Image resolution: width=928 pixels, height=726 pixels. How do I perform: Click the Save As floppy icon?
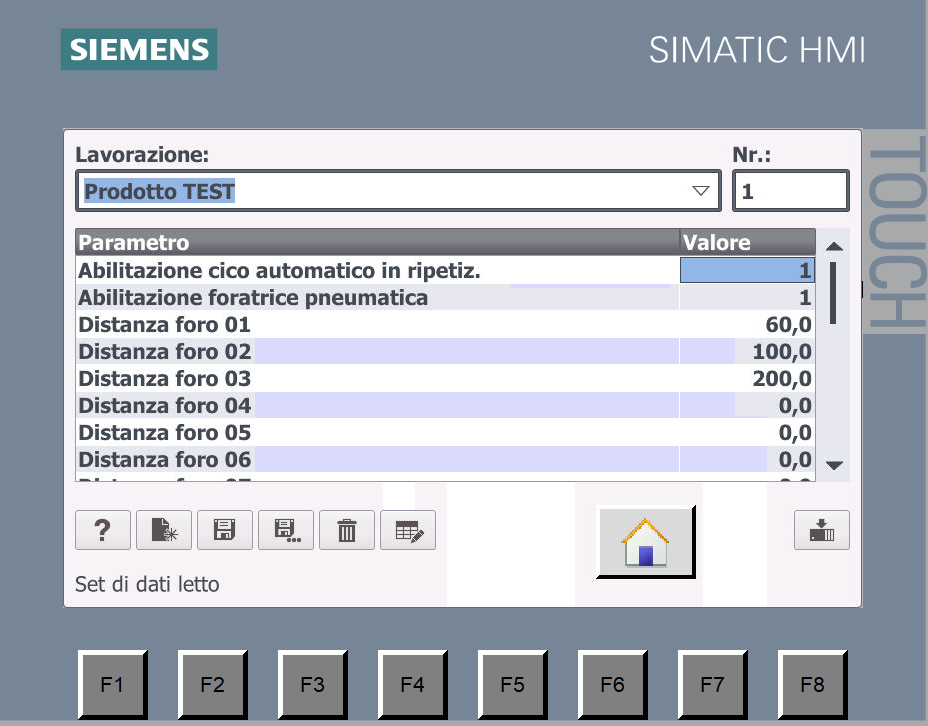(x=286, y=530)
